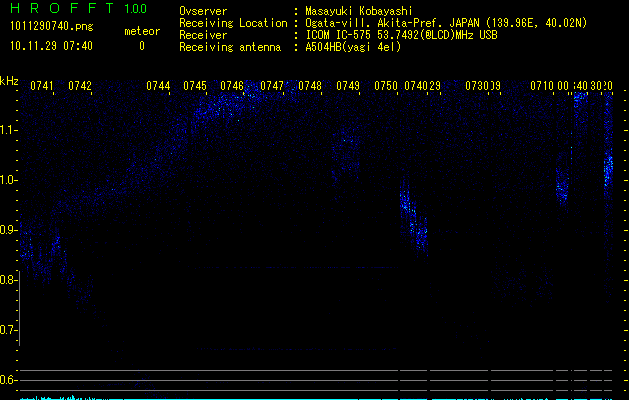Image resolution: width=629 pixels, height=400 pixels.
Task: Click the 0710 00 time label
Action: click(550, 86)
